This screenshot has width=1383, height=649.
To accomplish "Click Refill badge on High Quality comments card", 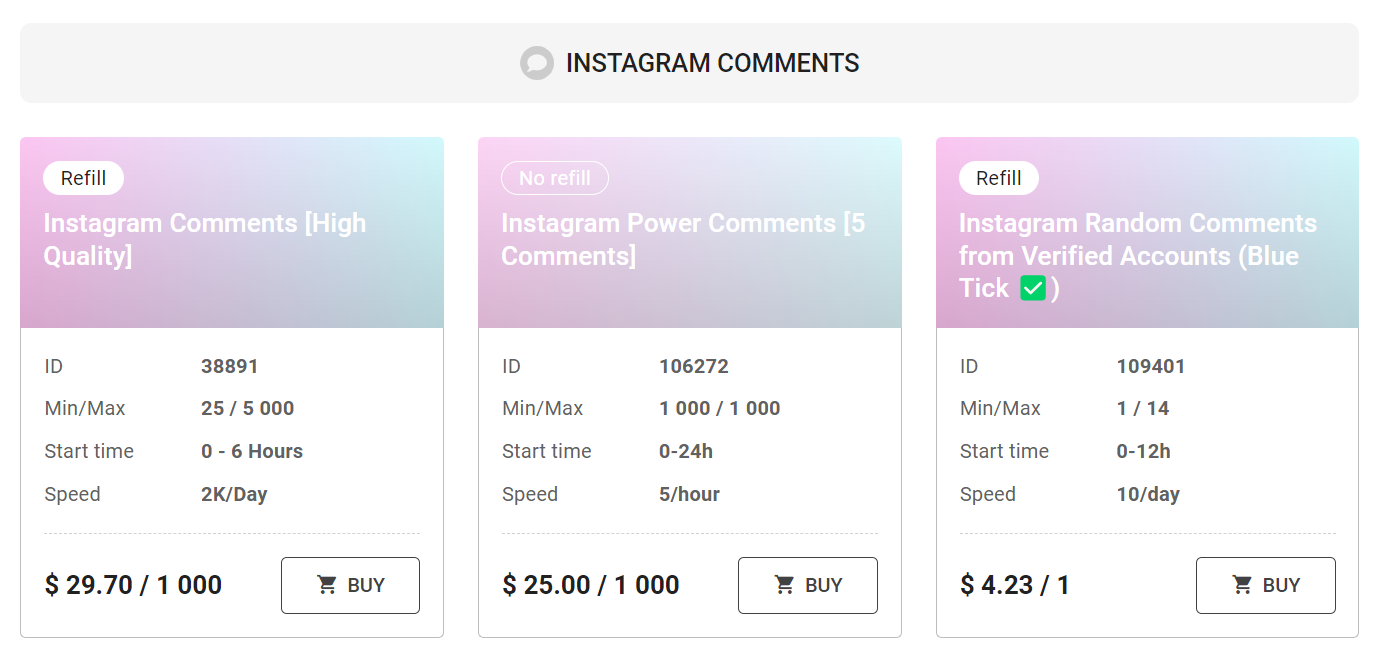I will coord(83,178).
